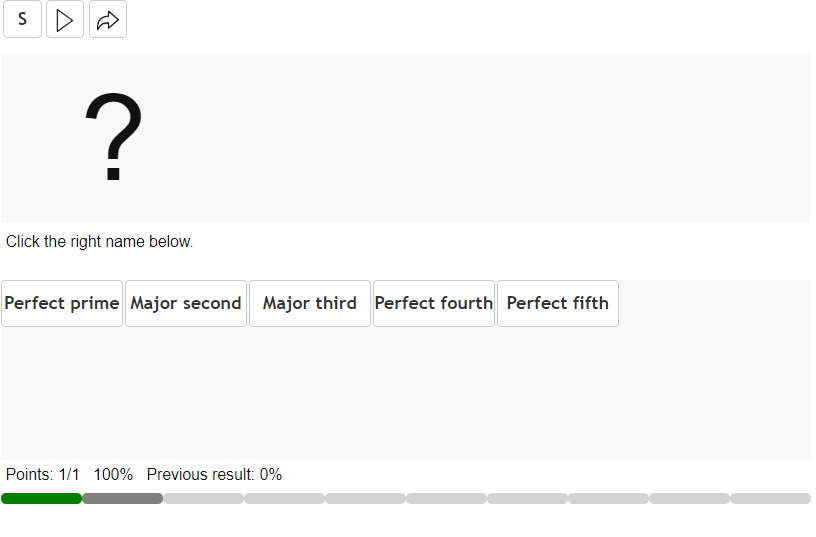Click the Points: 1/1 score text

[x=42, y=474]
